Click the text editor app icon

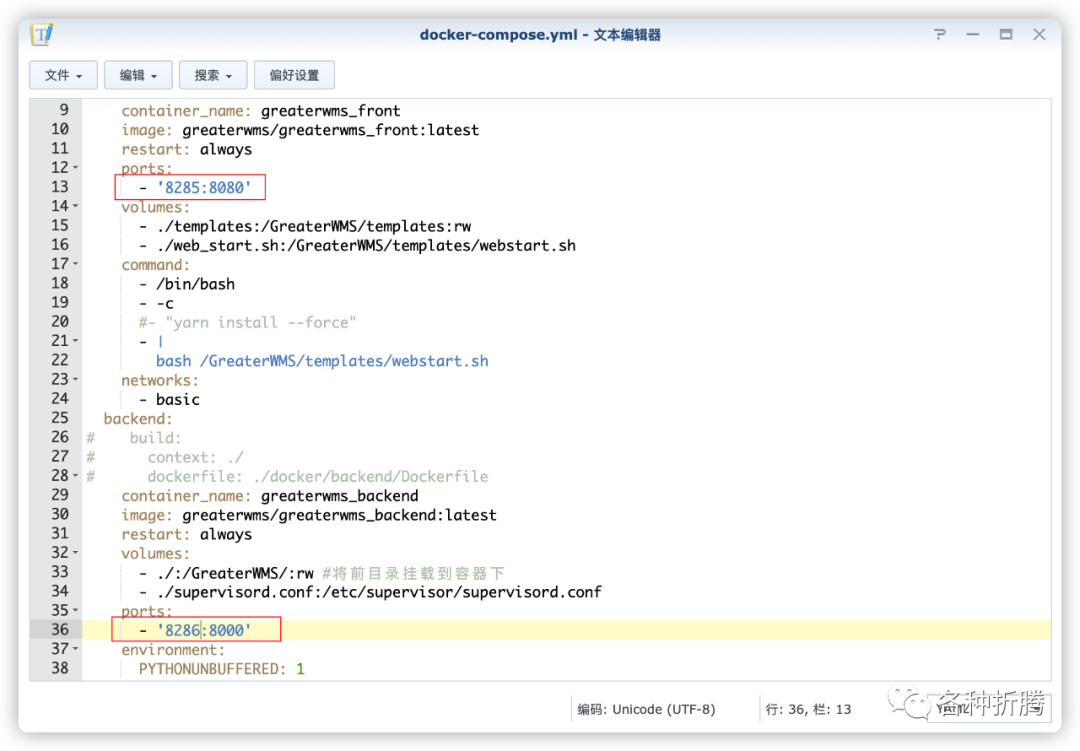click(x=42, y=34)
